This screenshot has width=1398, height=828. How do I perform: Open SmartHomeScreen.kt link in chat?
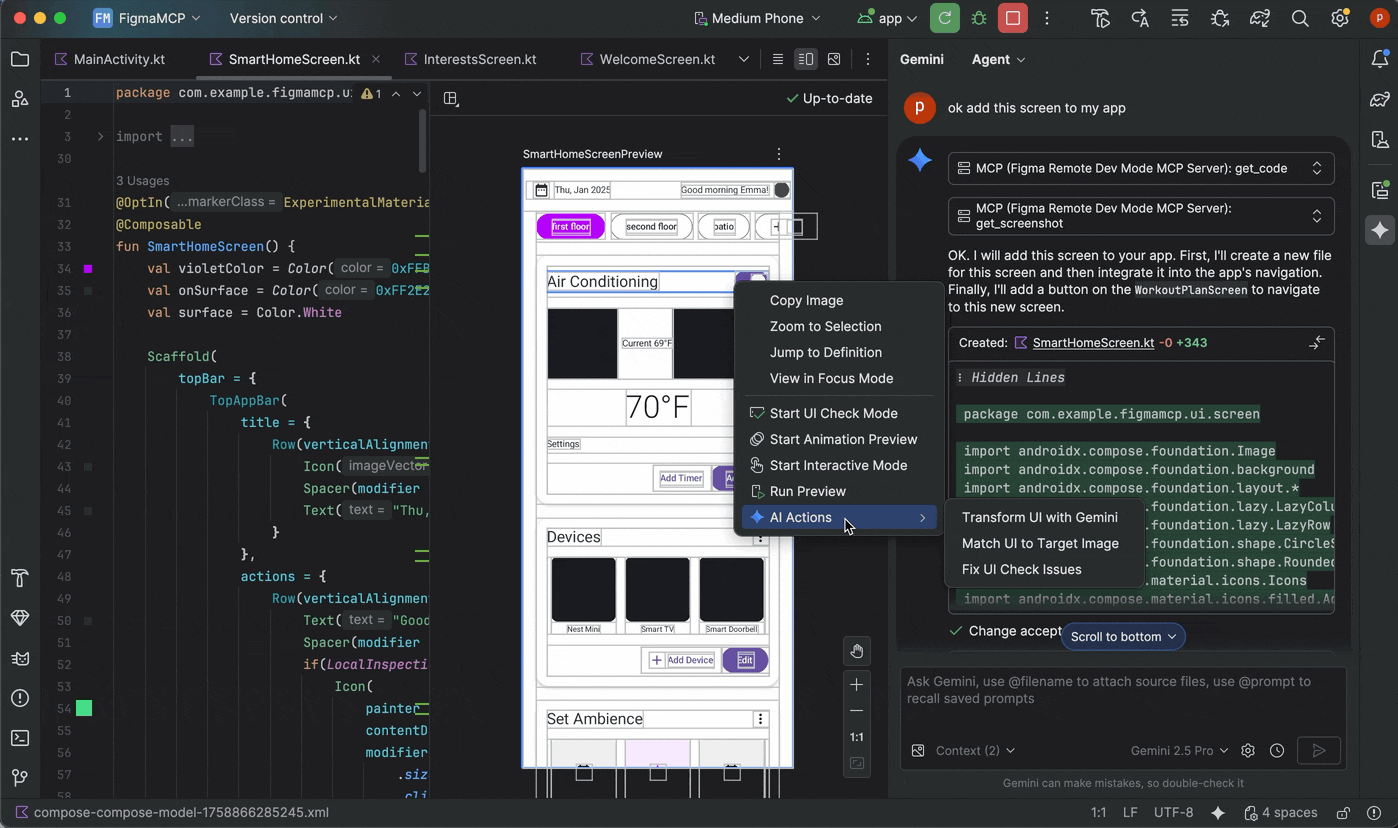point(1093,342)
